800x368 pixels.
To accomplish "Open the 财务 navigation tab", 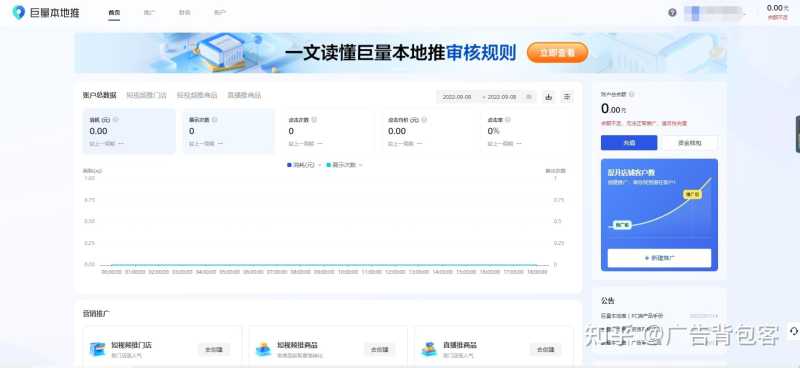I will pos(185,13).
